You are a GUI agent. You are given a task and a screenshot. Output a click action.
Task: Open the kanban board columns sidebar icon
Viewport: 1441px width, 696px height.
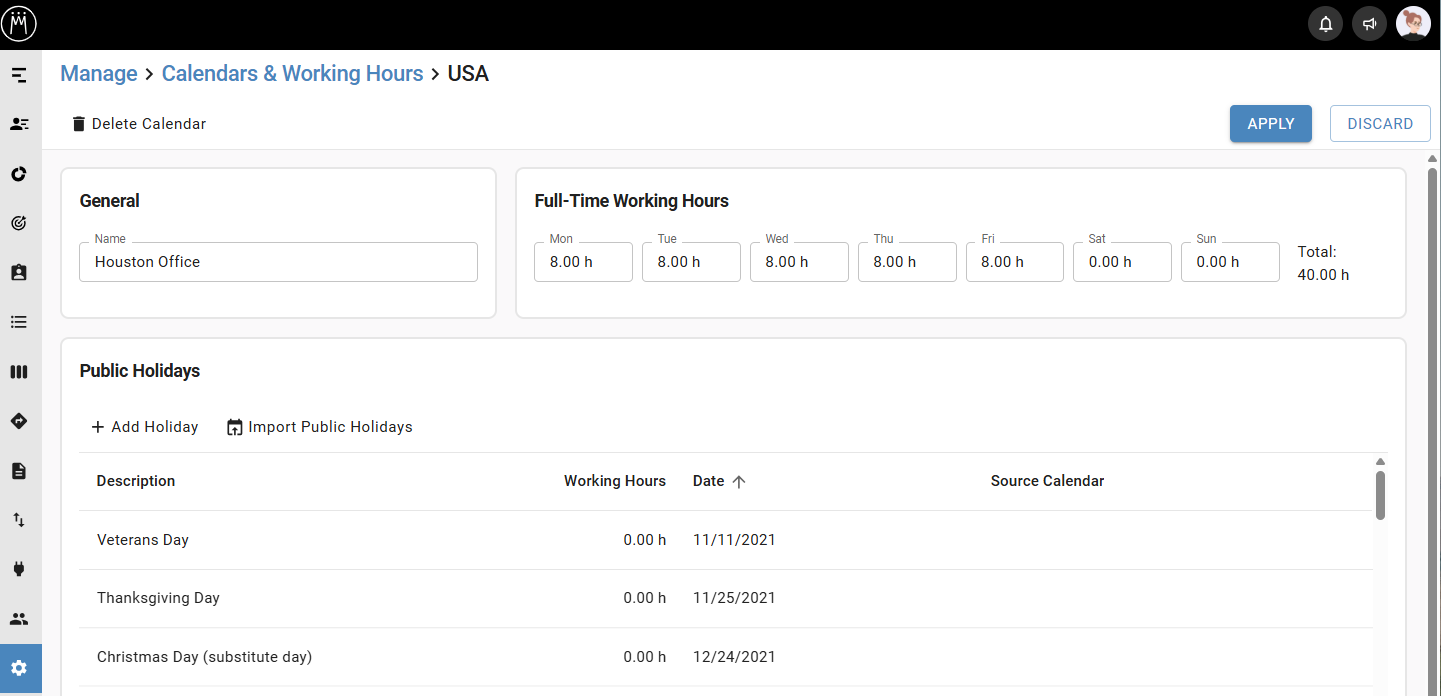tap(19, 372)
